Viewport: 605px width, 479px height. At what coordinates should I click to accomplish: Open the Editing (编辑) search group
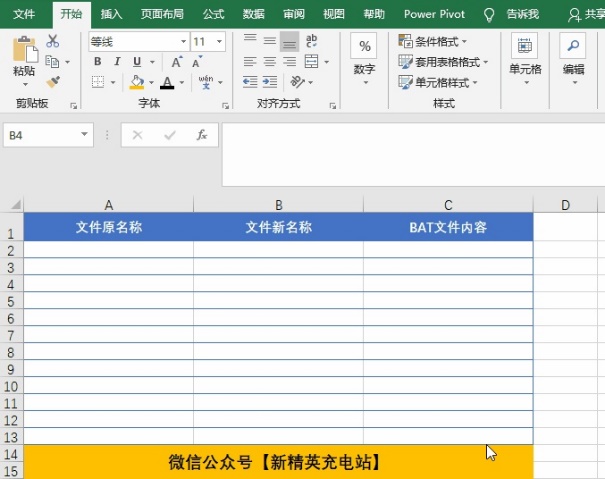tap(573, 59)
